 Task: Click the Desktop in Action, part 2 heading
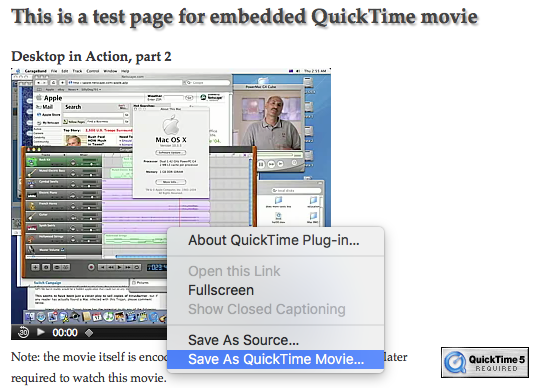coord(91,56)
